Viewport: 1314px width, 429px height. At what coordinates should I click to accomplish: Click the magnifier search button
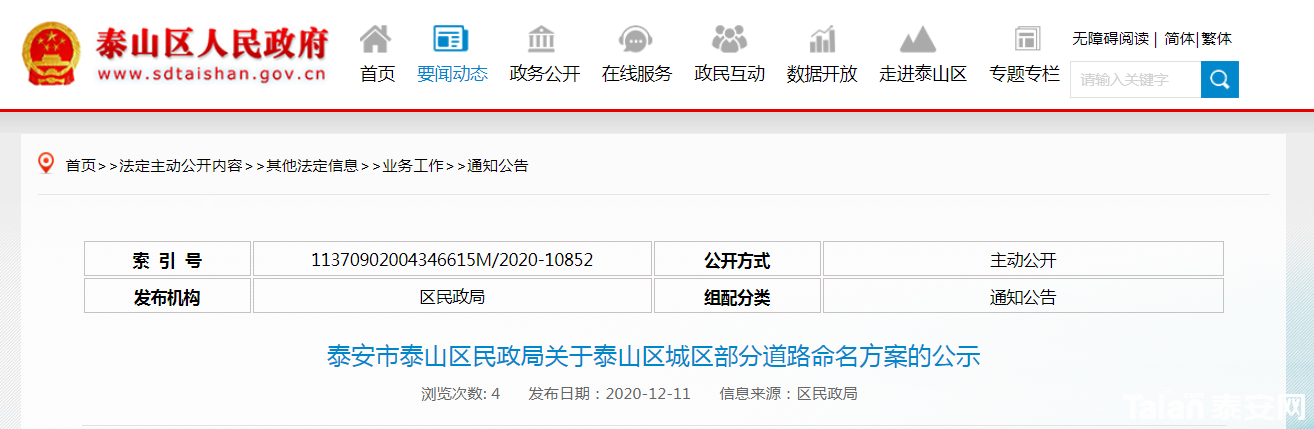[1220, 79]
